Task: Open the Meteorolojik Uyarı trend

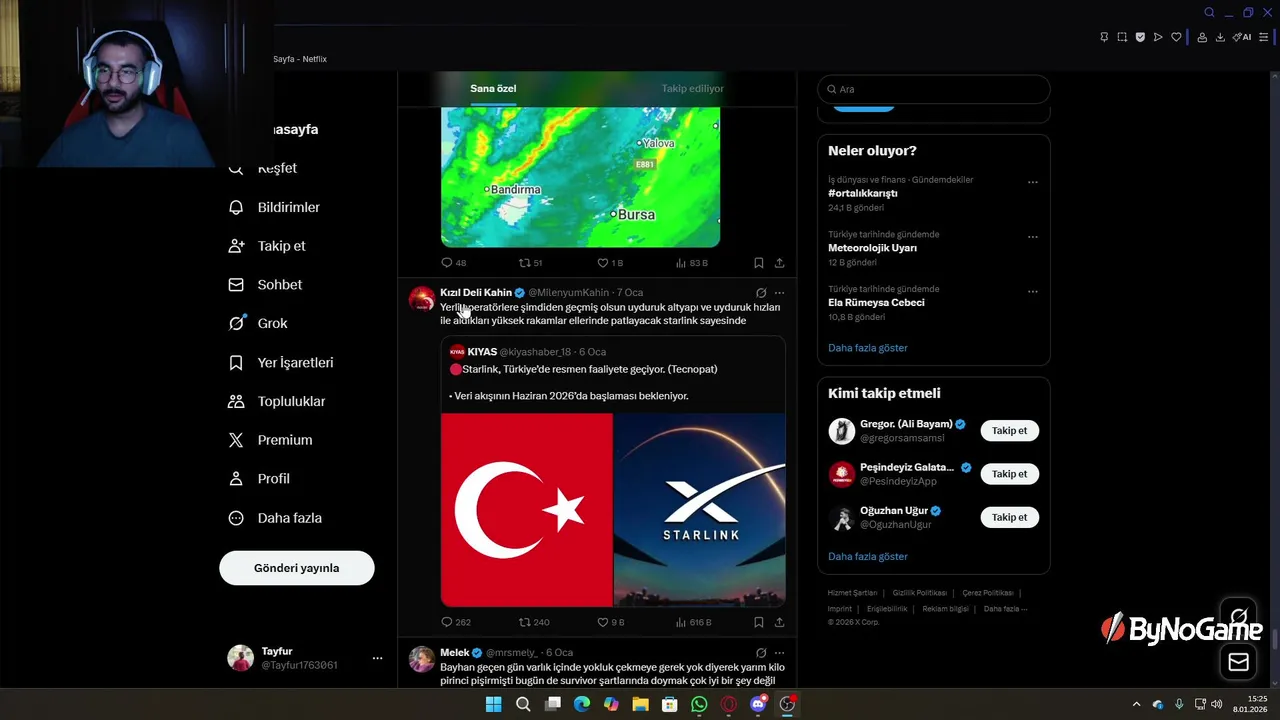Action: (x=872, y=248)
